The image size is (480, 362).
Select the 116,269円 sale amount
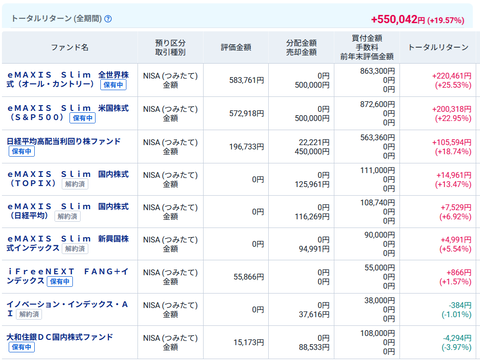pos(312,216)
